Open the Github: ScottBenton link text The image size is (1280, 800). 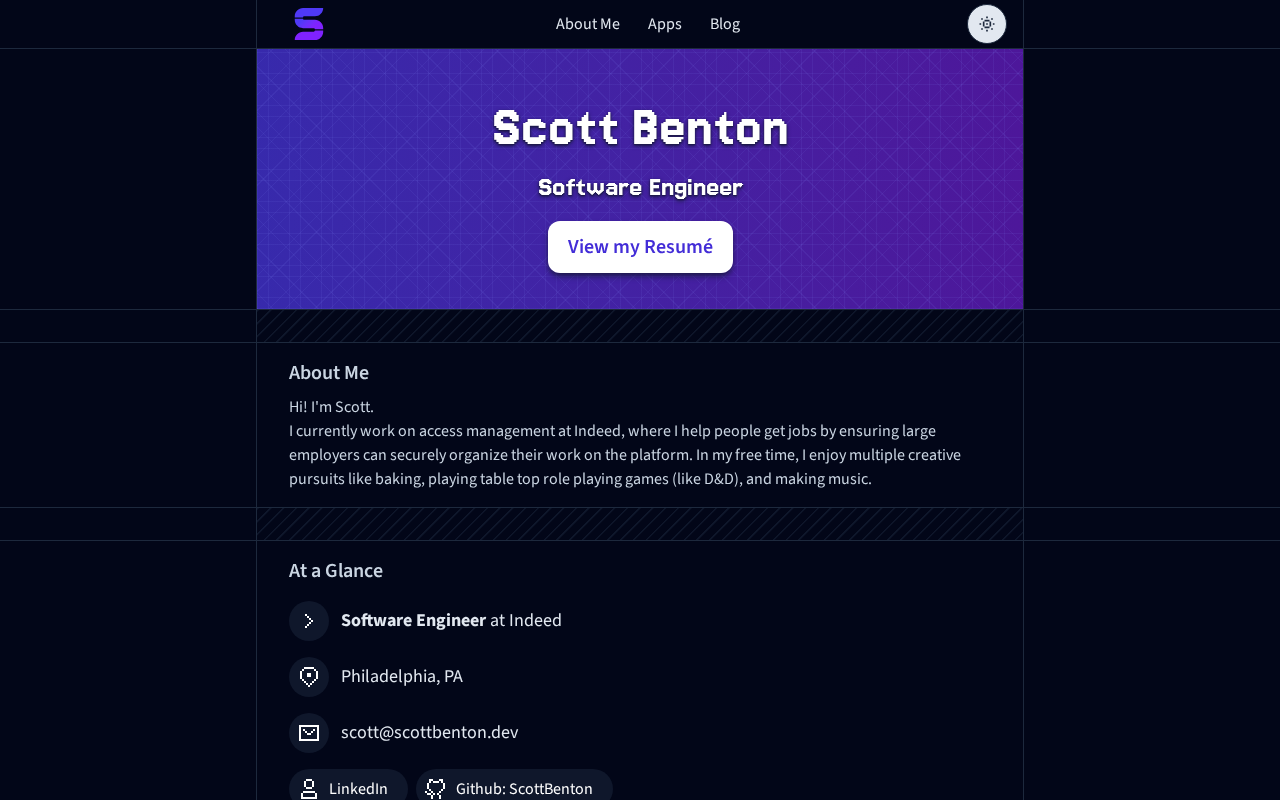tap(524, 789)
